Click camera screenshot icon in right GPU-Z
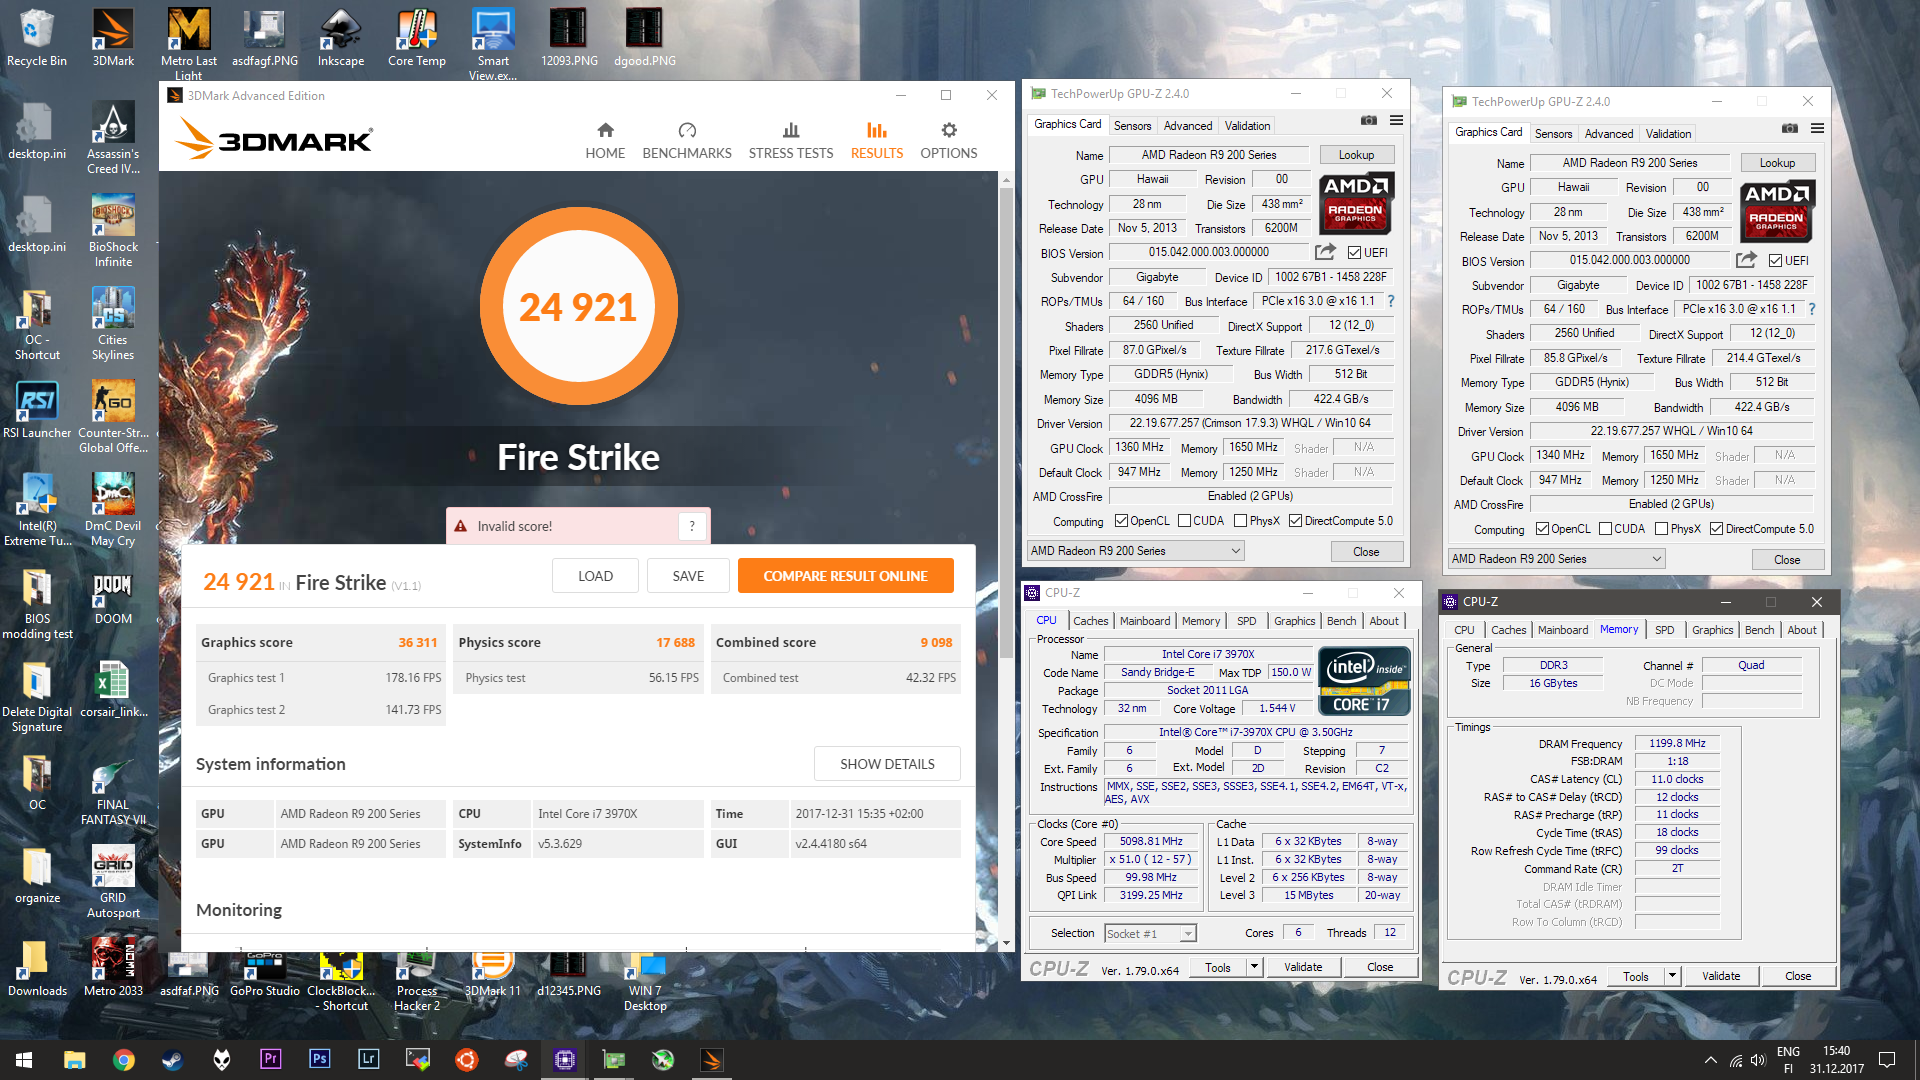 [x=1790, y=128]
